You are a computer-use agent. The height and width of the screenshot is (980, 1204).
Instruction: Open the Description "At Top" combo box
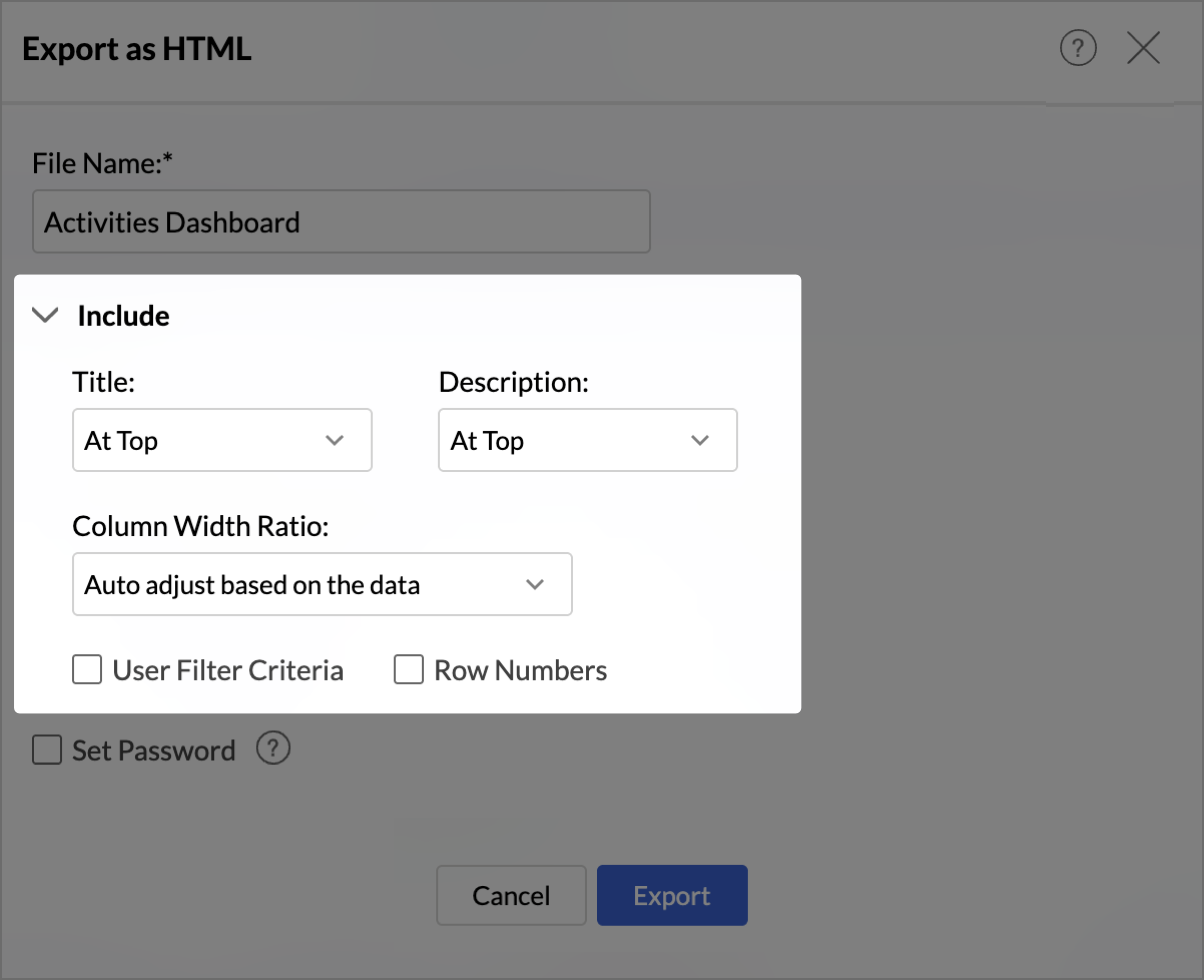click(x=565, y=441)
